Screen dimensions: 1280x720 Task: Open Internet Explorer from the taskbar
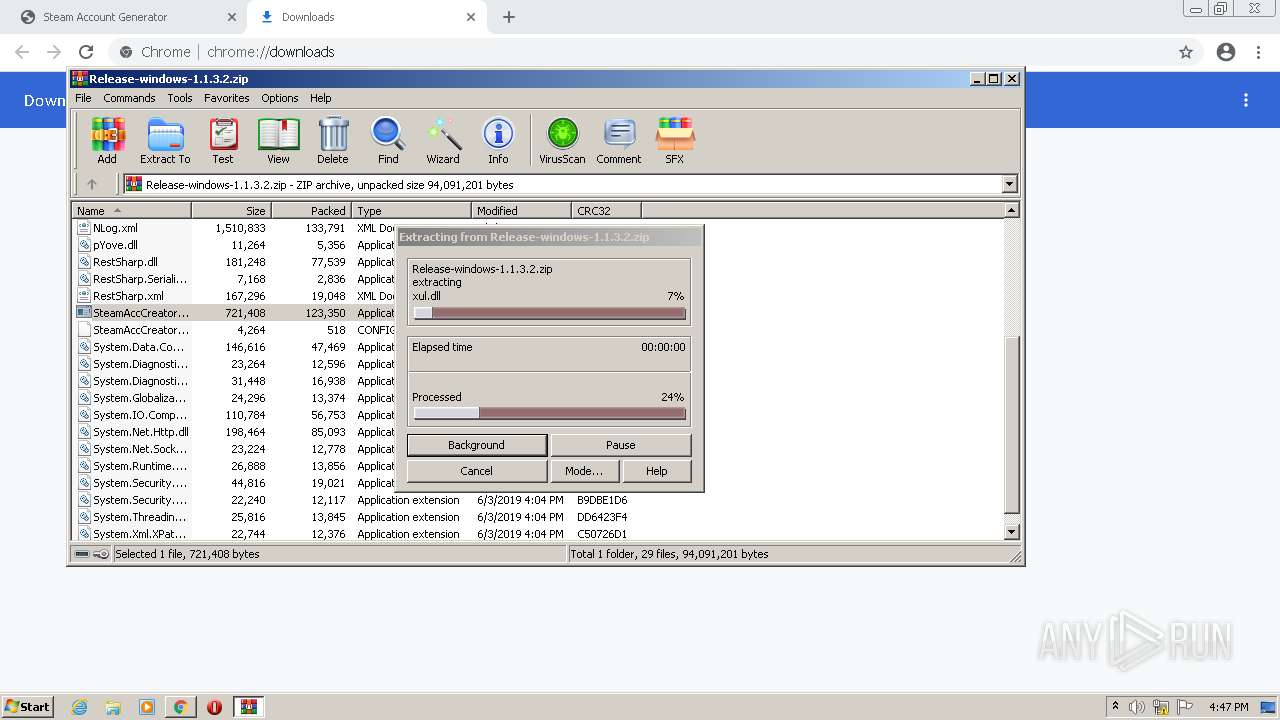point(79,707)
